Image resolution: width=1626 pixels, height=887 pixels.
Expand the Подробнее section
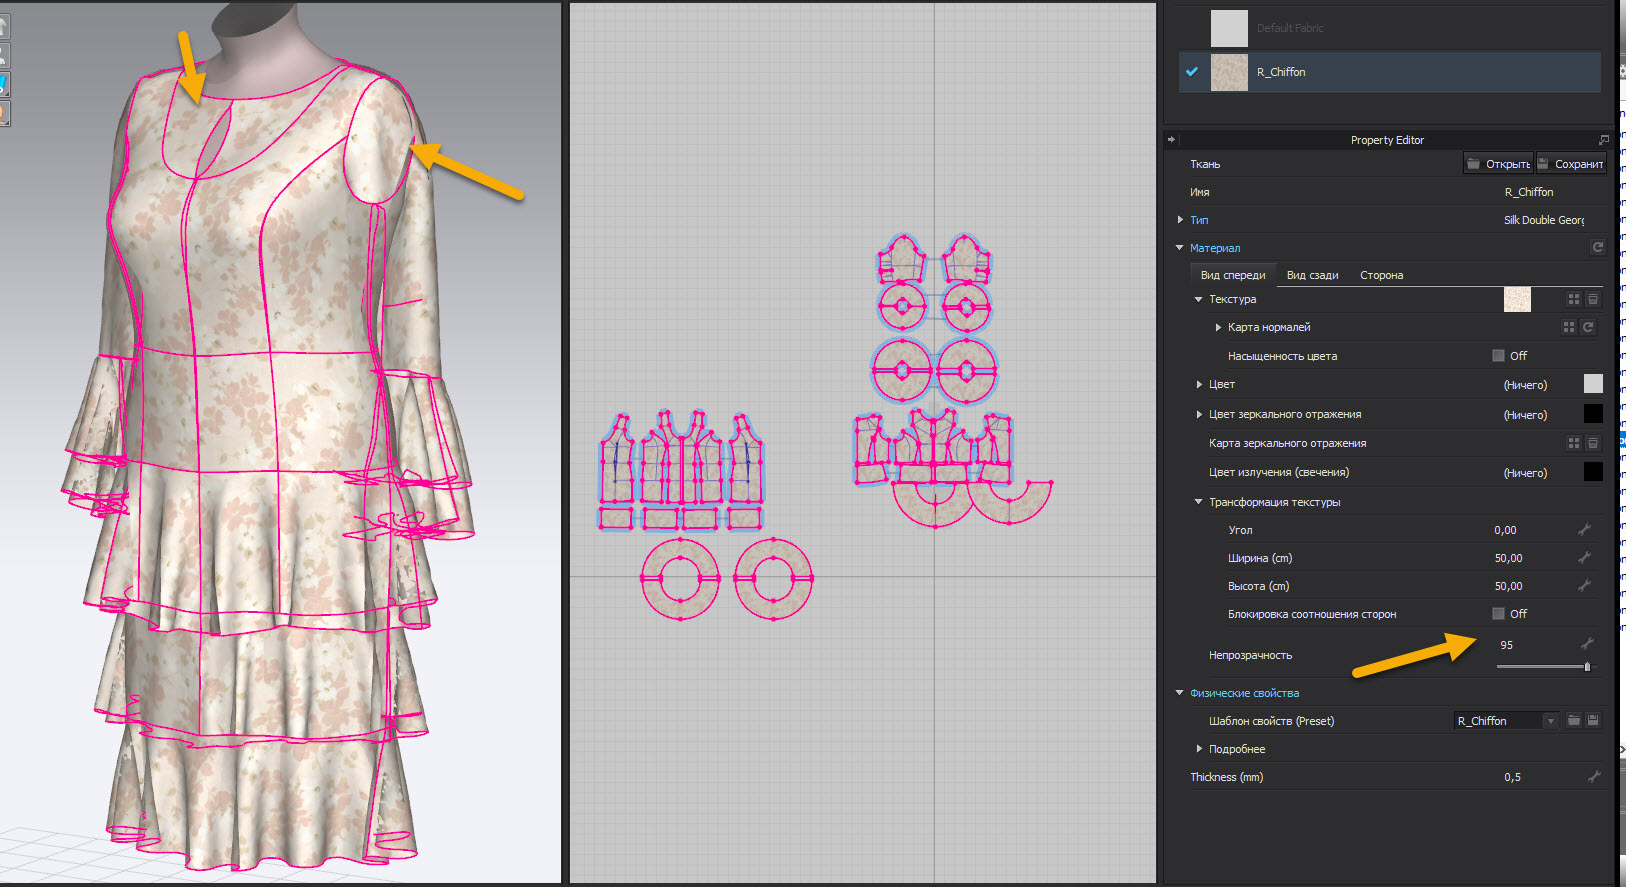1200,749
